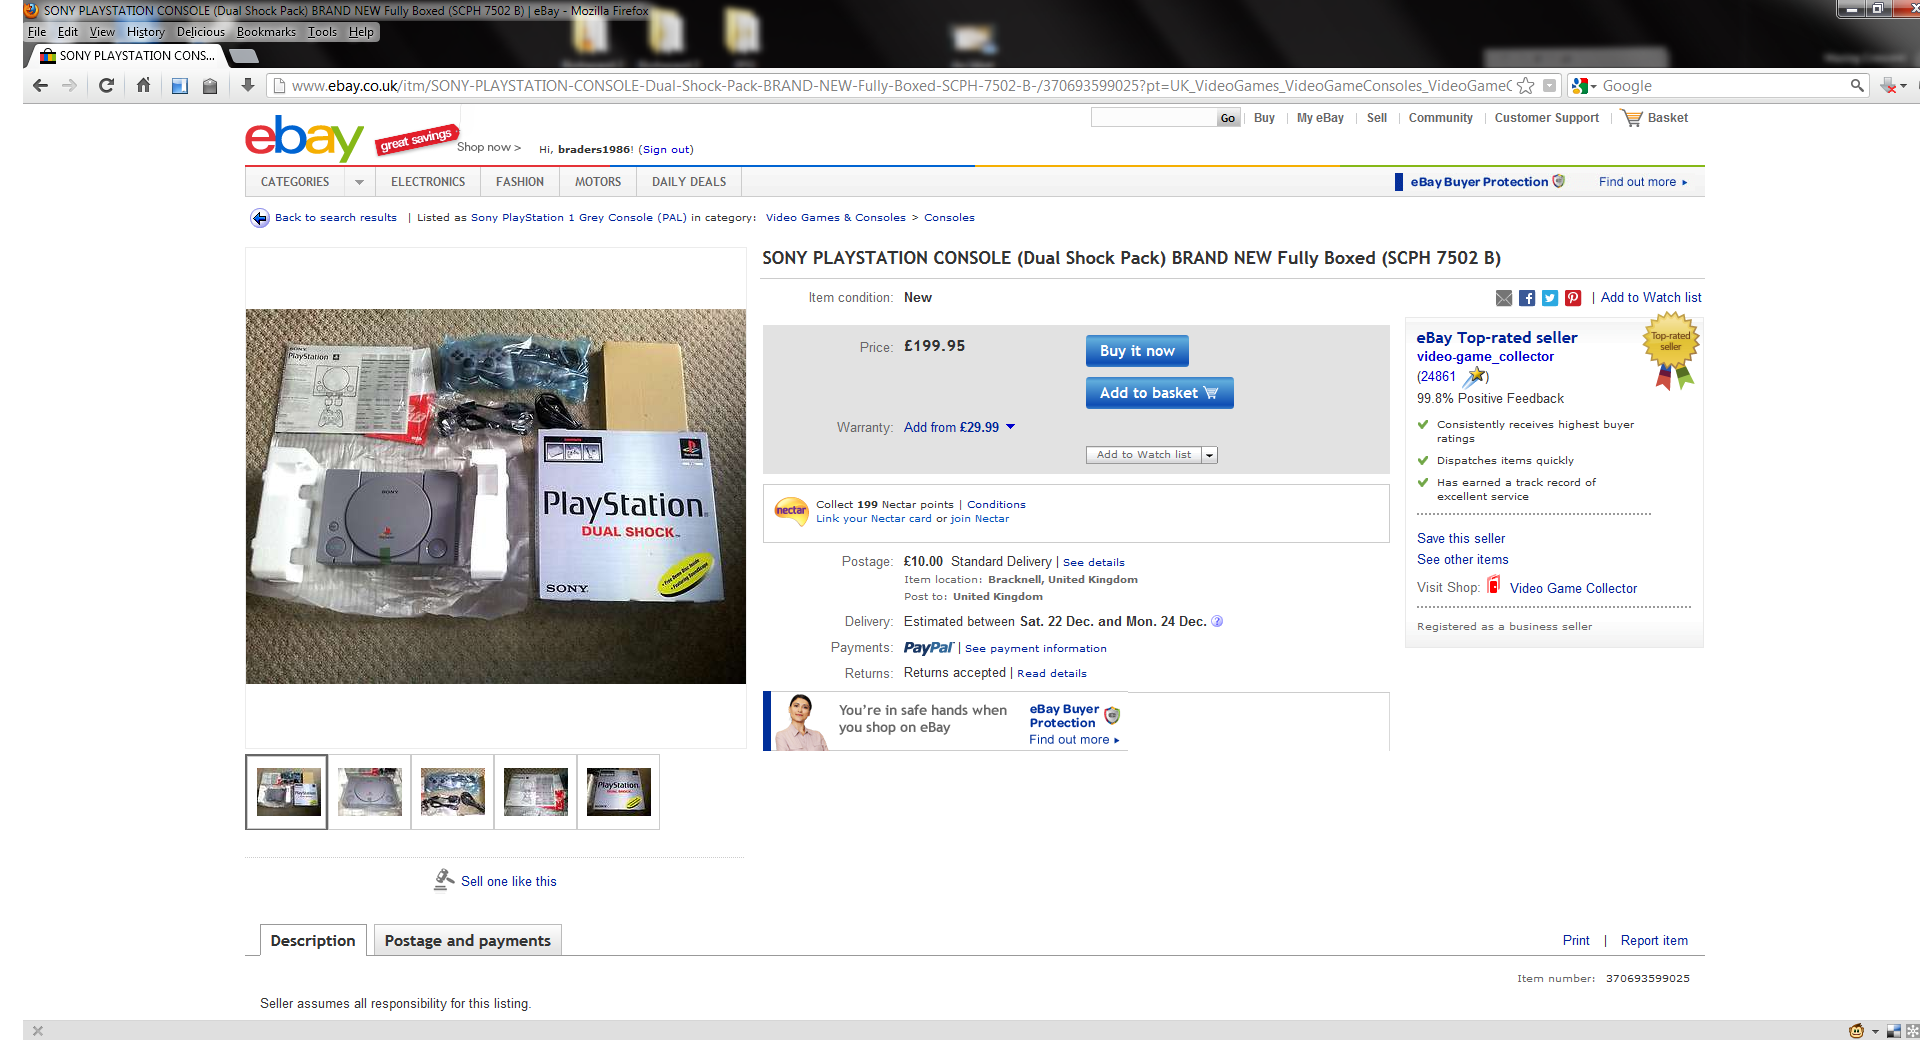The width and height of the screenshot is (1920, 1040).
Task: Share listing by email icon
Action: 1504,298
